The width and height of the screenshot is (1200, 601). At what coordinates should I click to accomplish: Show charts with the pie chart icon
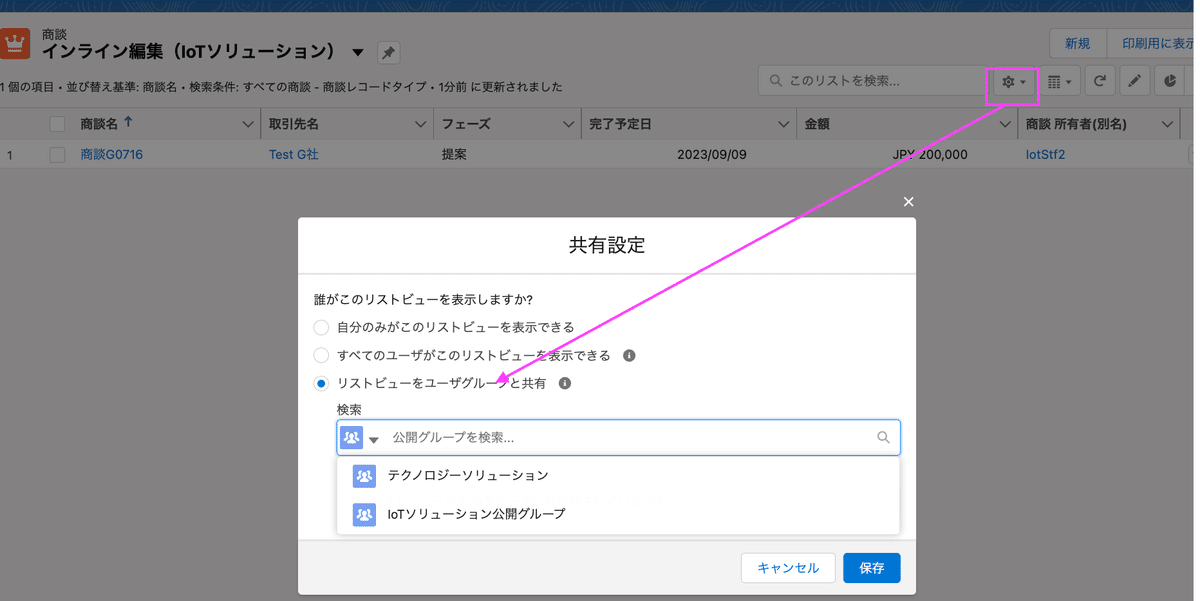pos(1168,82)
